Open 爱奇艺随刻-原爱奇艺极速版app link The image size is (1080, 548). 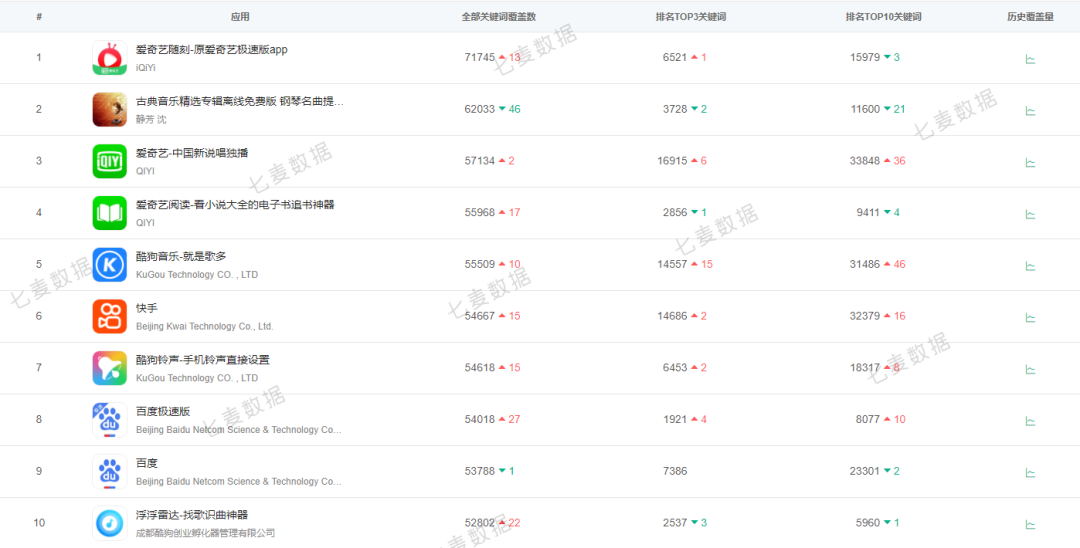pyautogui.click(x=211, y=50)
